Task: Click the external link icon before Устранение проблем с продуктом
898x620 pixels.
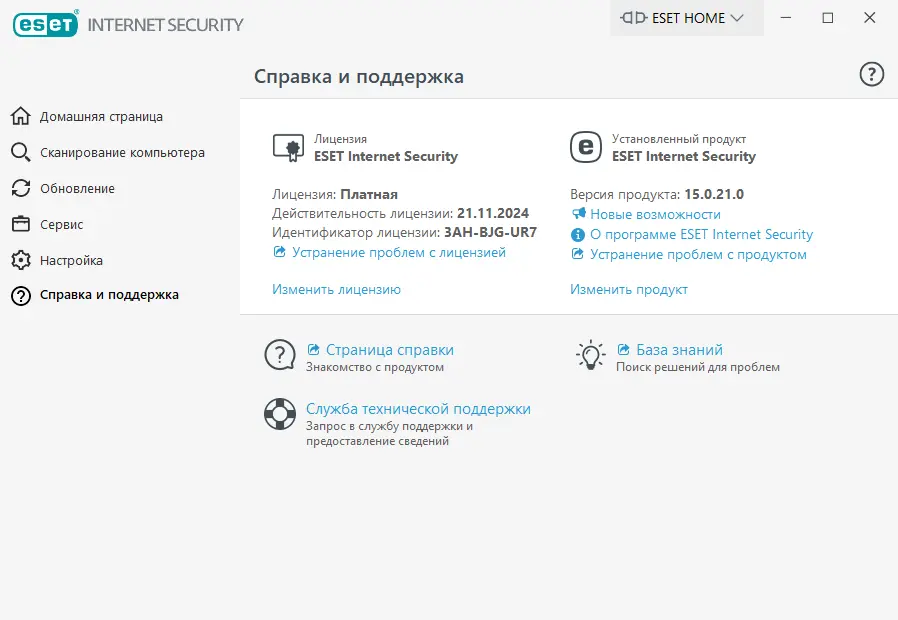Action: click(578, 254)
